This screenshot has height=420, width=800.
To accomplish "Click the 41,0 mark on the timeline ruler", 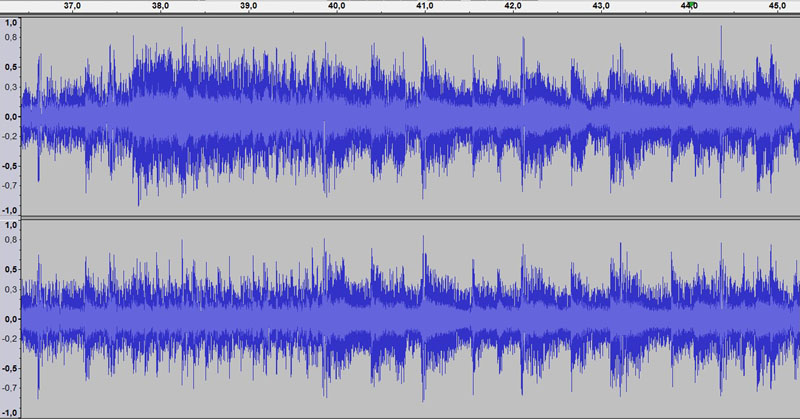I will [424, 6].
